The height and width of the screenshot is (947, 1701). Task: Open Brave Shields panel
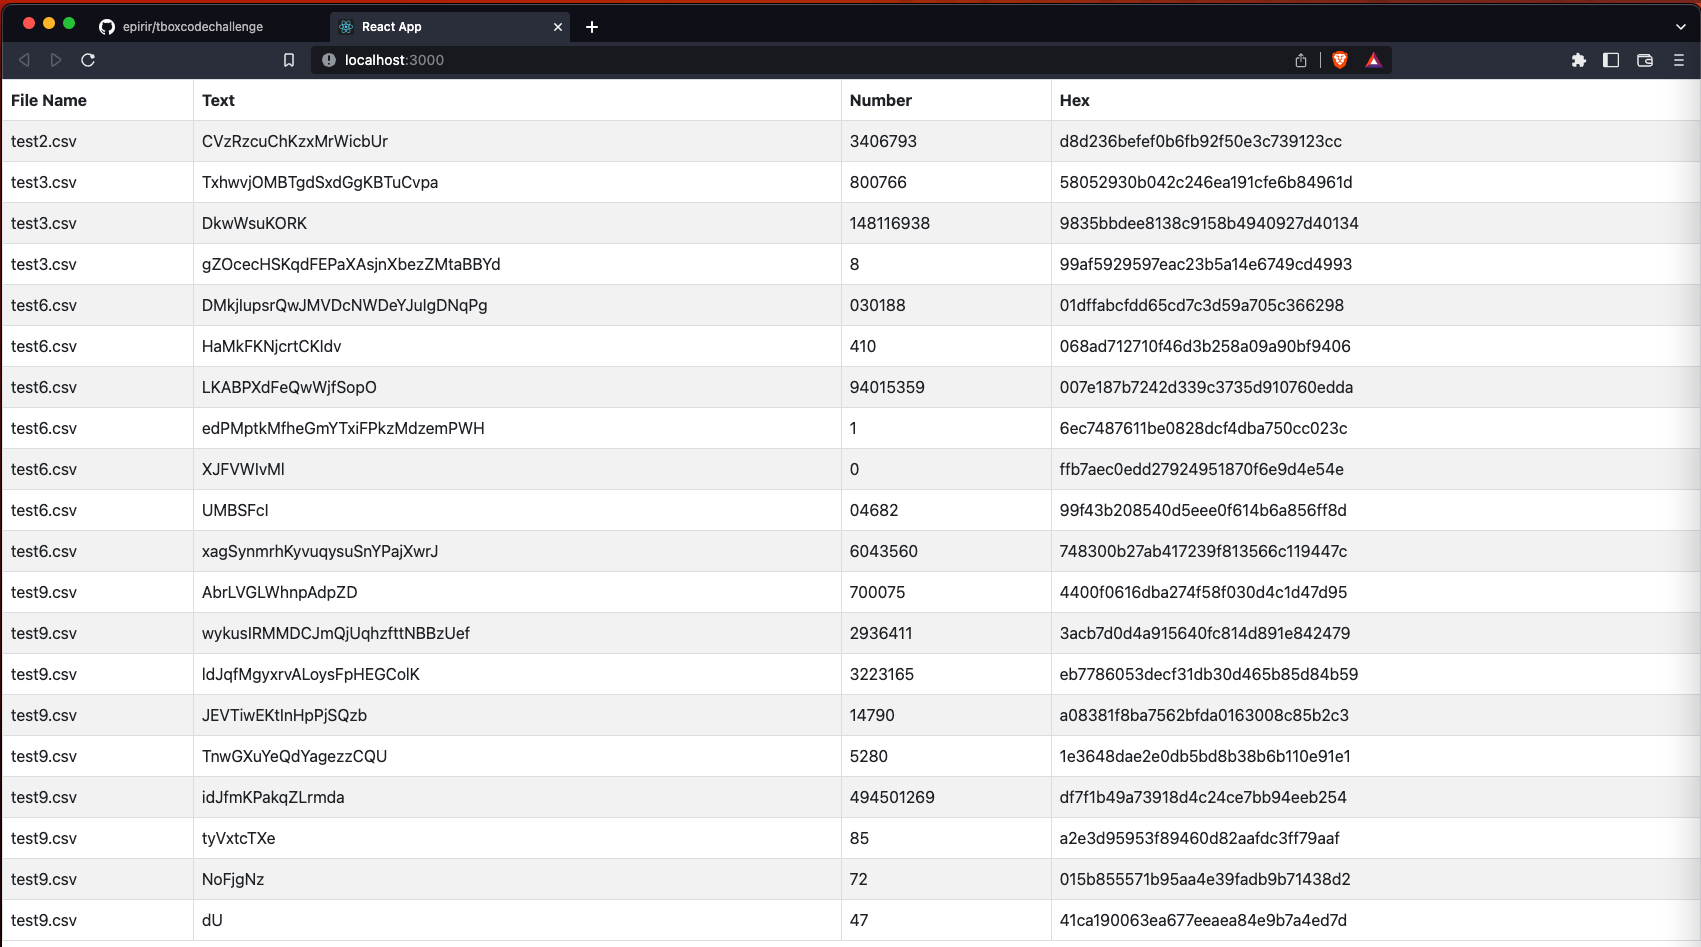(1340, 60)
